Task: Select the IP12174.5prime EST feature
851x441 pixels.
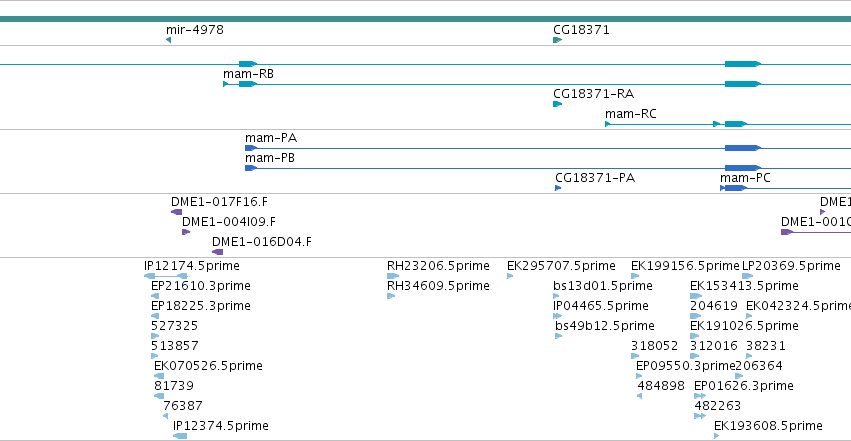Action: pos(166,276)
